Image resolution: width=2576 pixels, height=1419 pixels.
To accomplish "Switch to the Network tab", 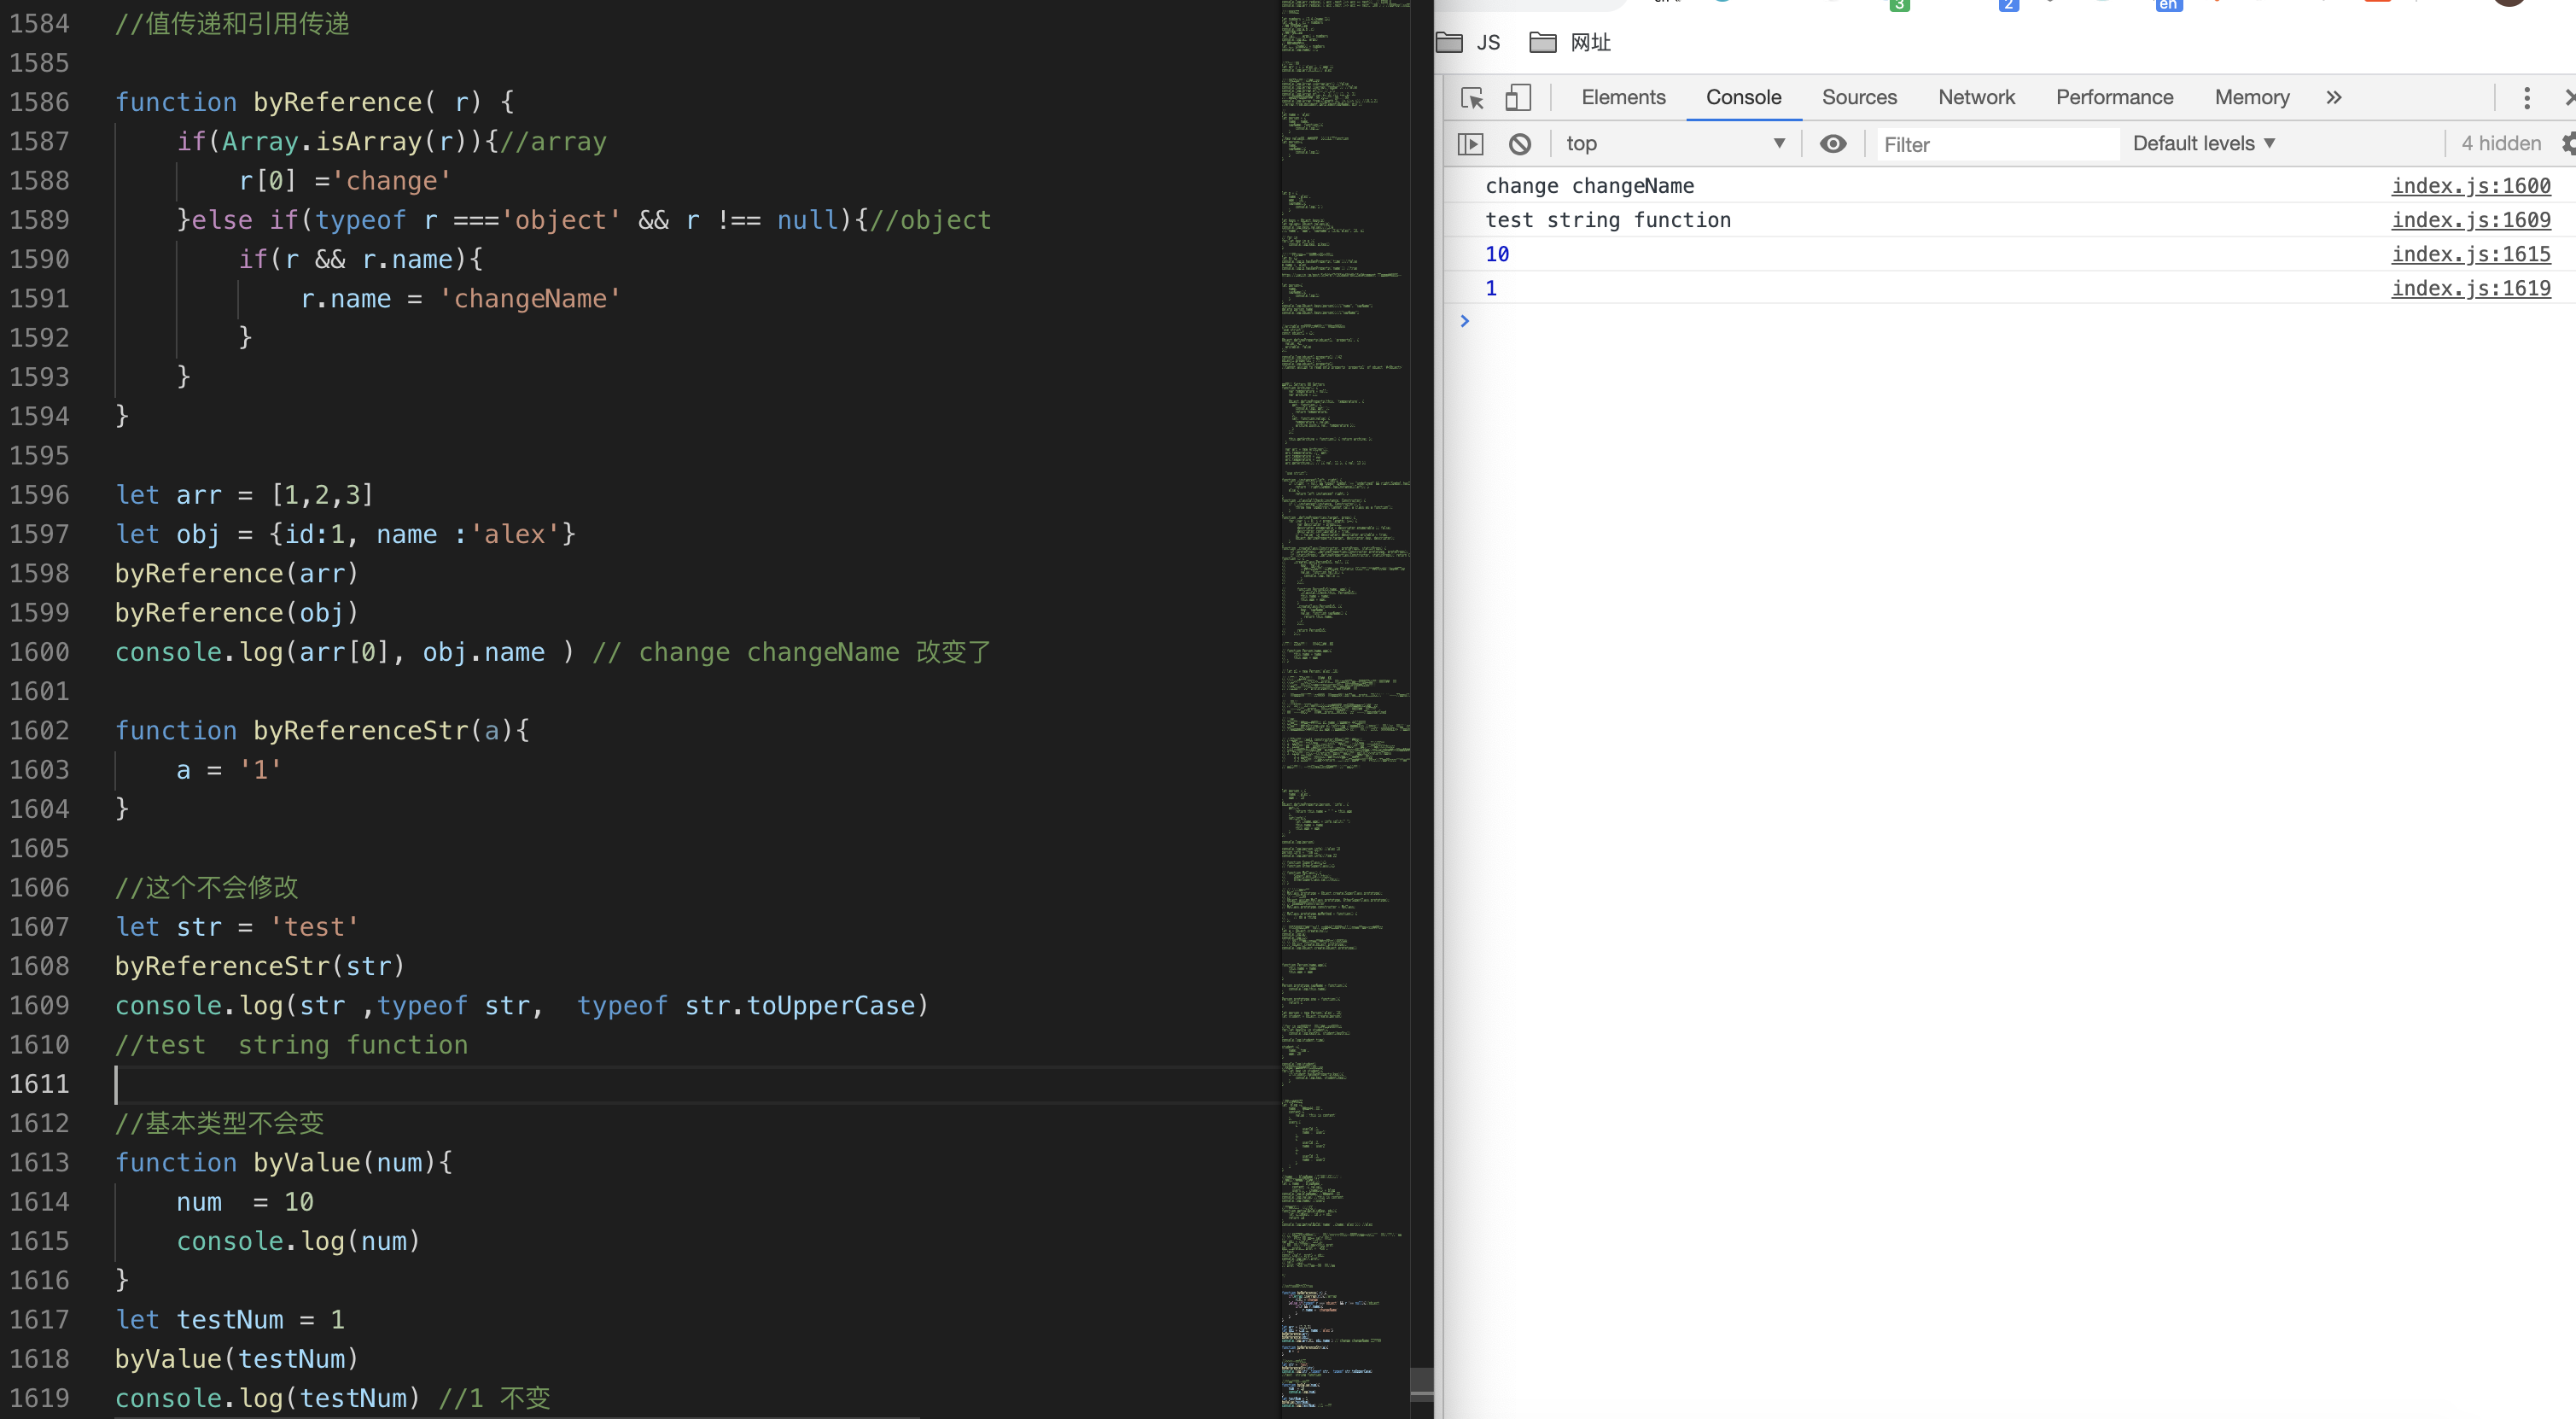I will [1975, 98].
